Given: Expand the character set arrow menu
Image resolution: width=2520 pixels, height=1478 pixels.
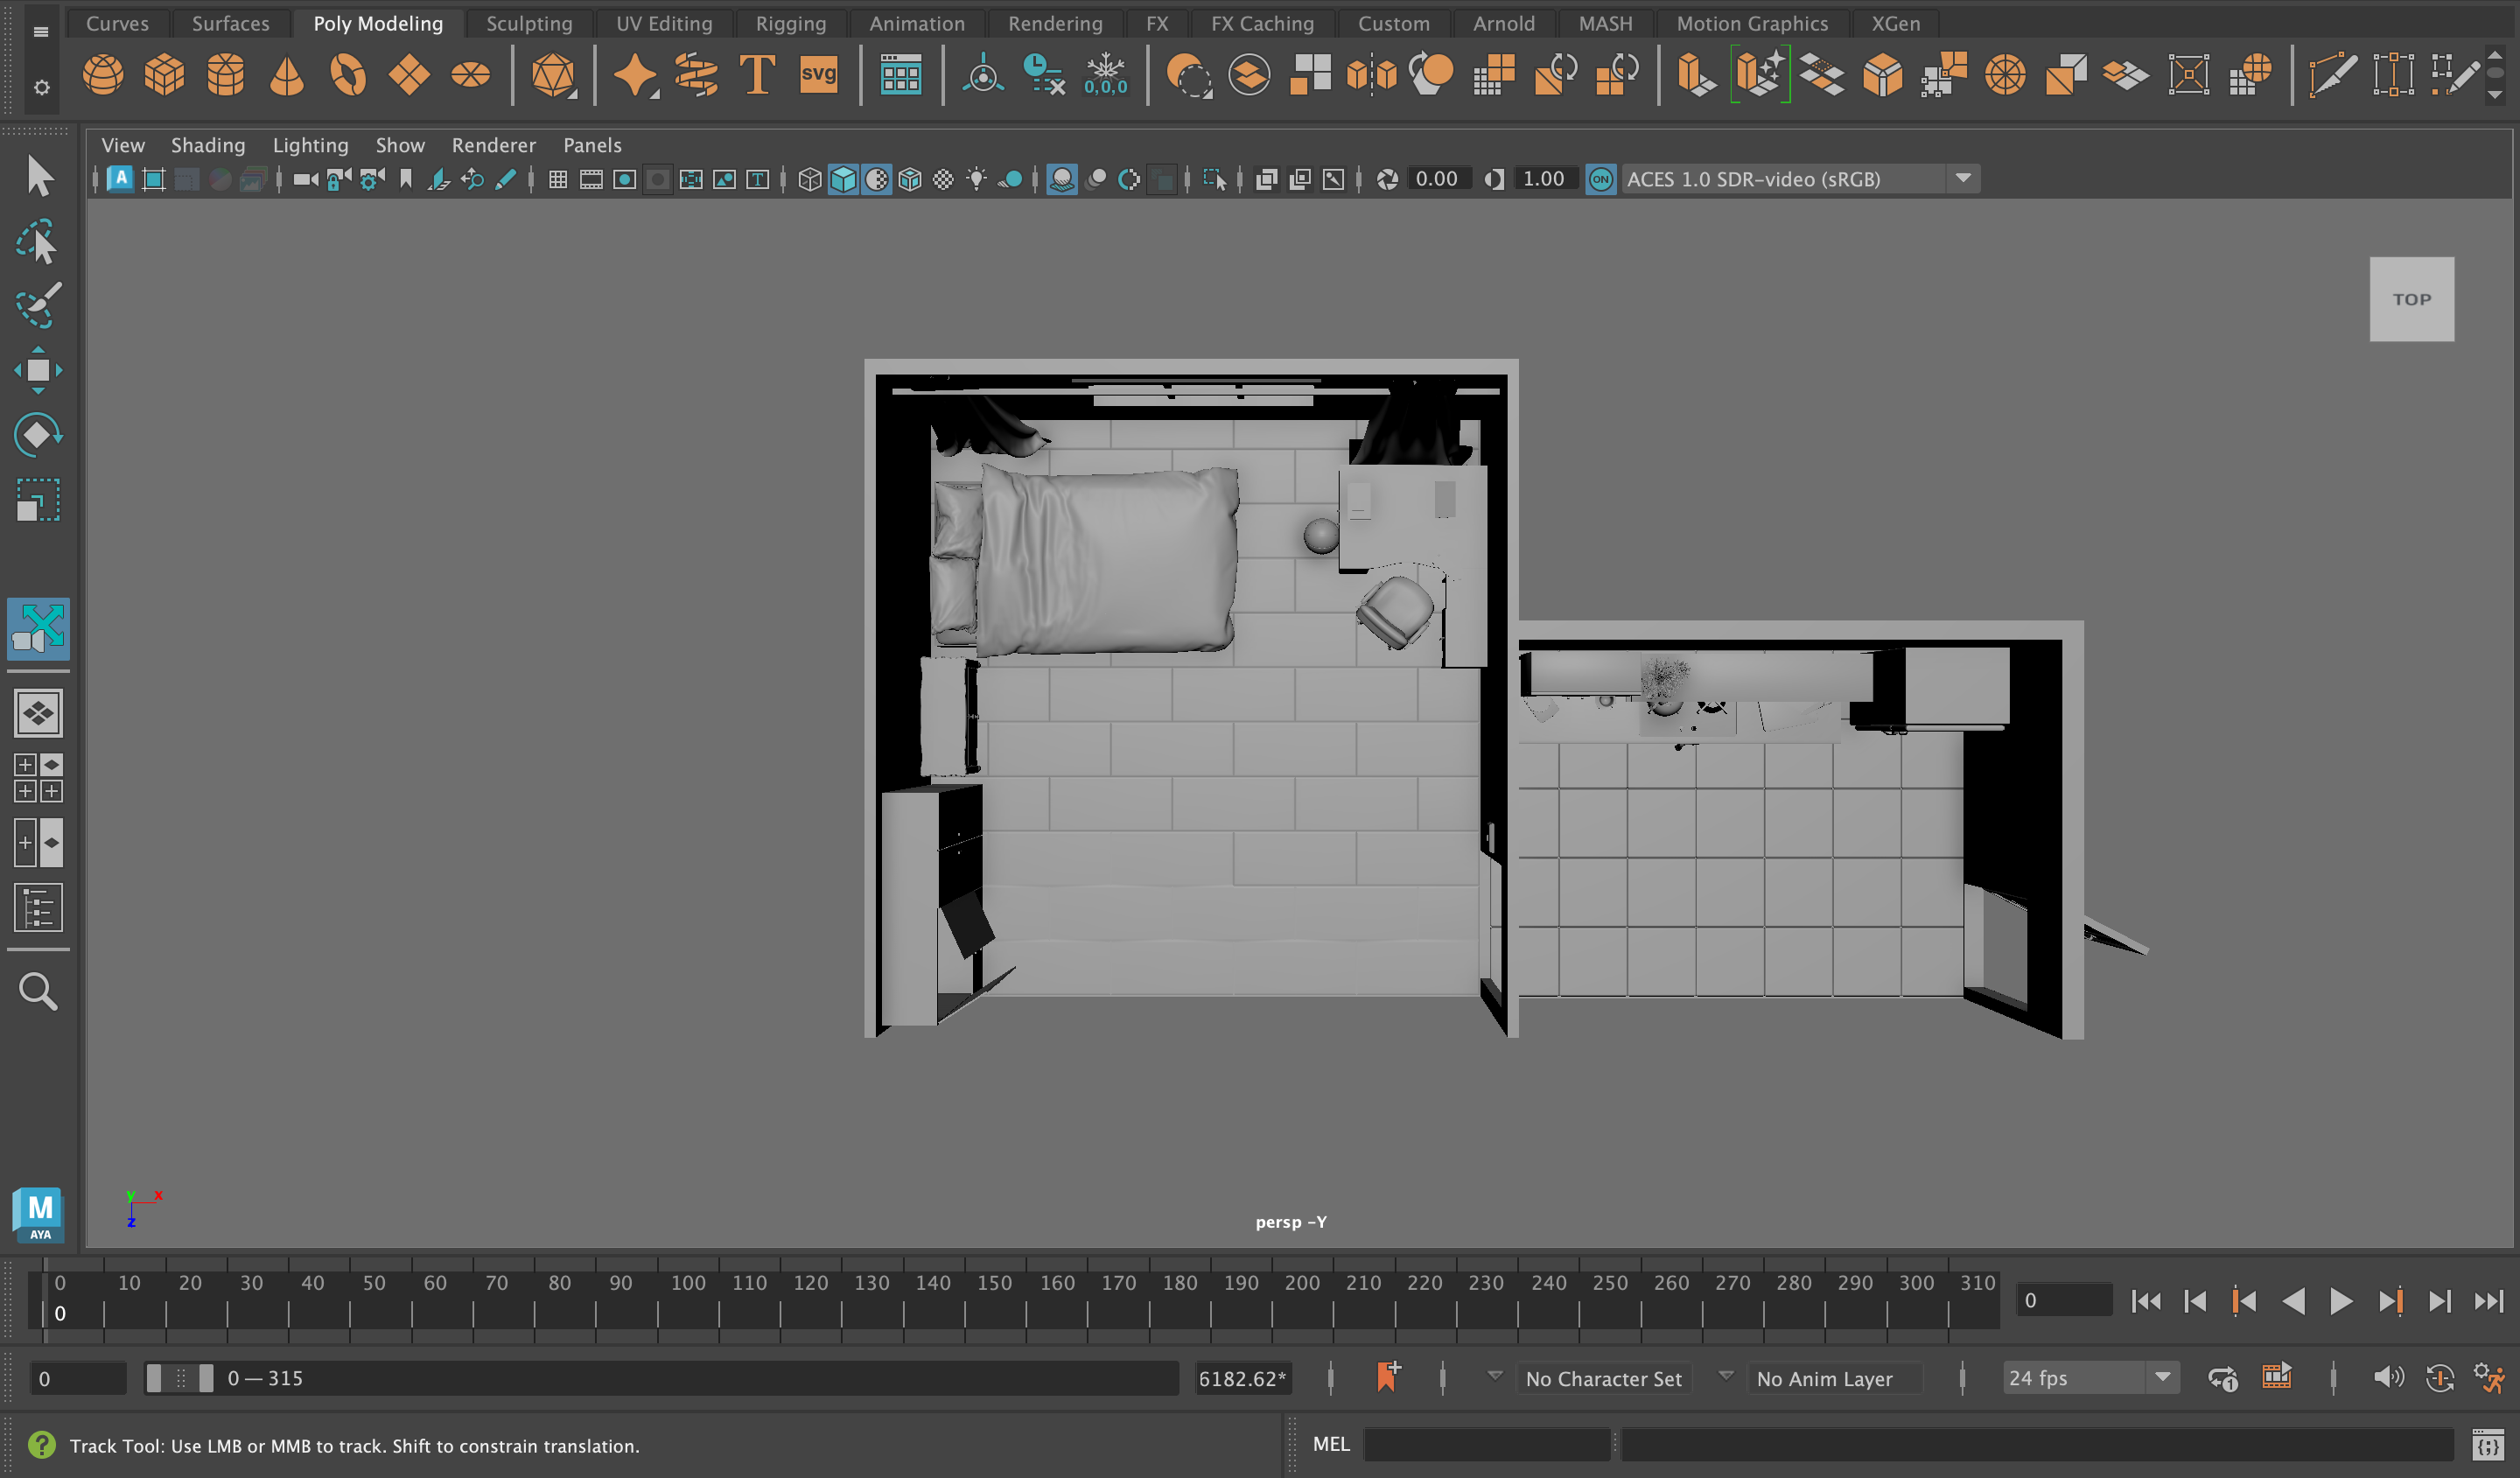Looking at the screenshot, I should pos(1495,1376).
